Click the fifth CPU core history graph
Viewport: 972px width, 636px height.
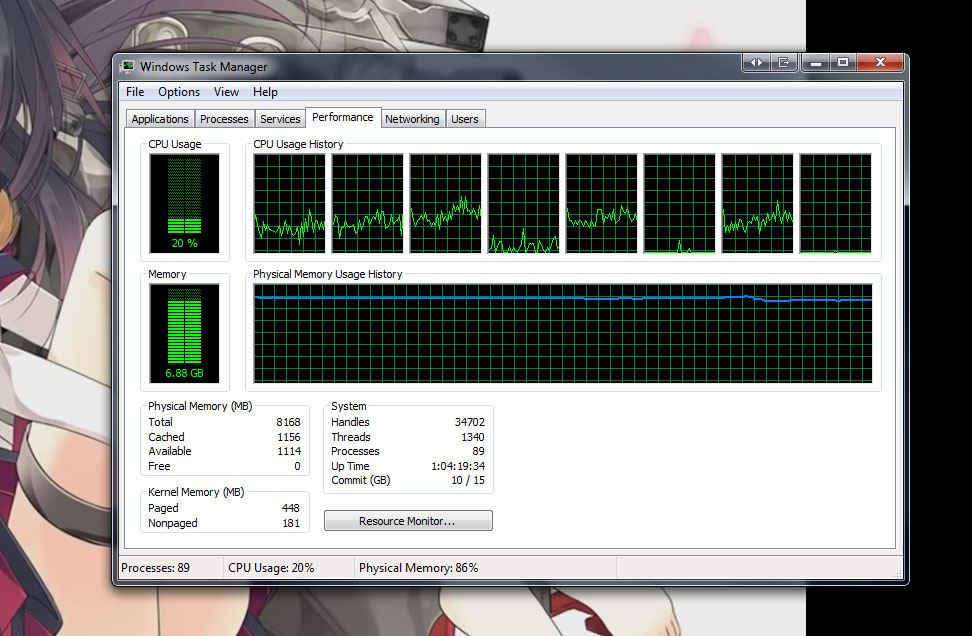tap(601, 203)
